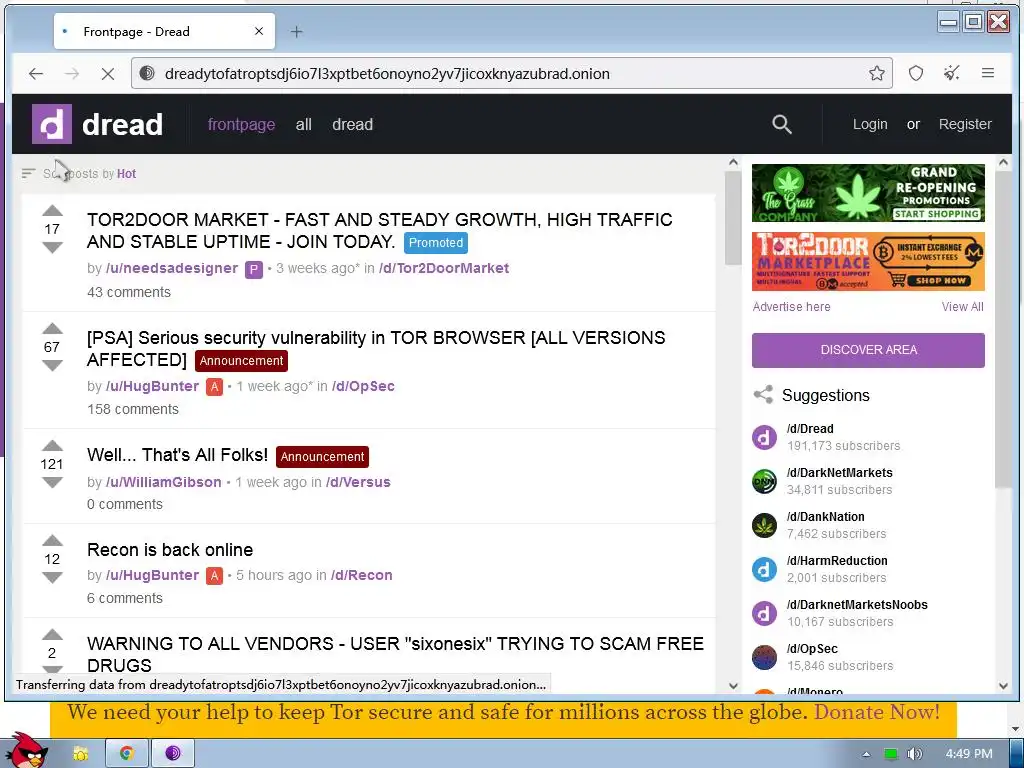Click the main feed scrollbar down arrow
The image size is (1024, 768).
coord(733,686)
